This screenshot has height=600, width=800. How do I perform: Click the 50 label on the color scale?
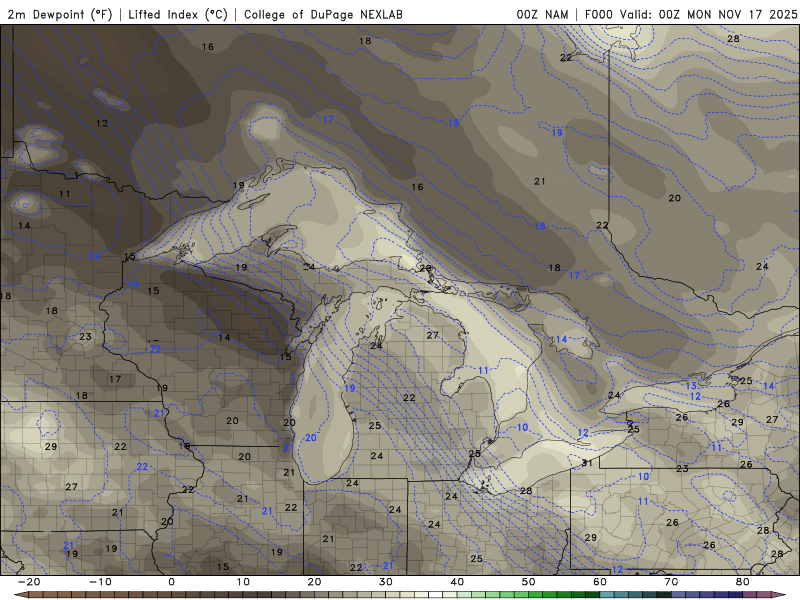click(529, 582)
